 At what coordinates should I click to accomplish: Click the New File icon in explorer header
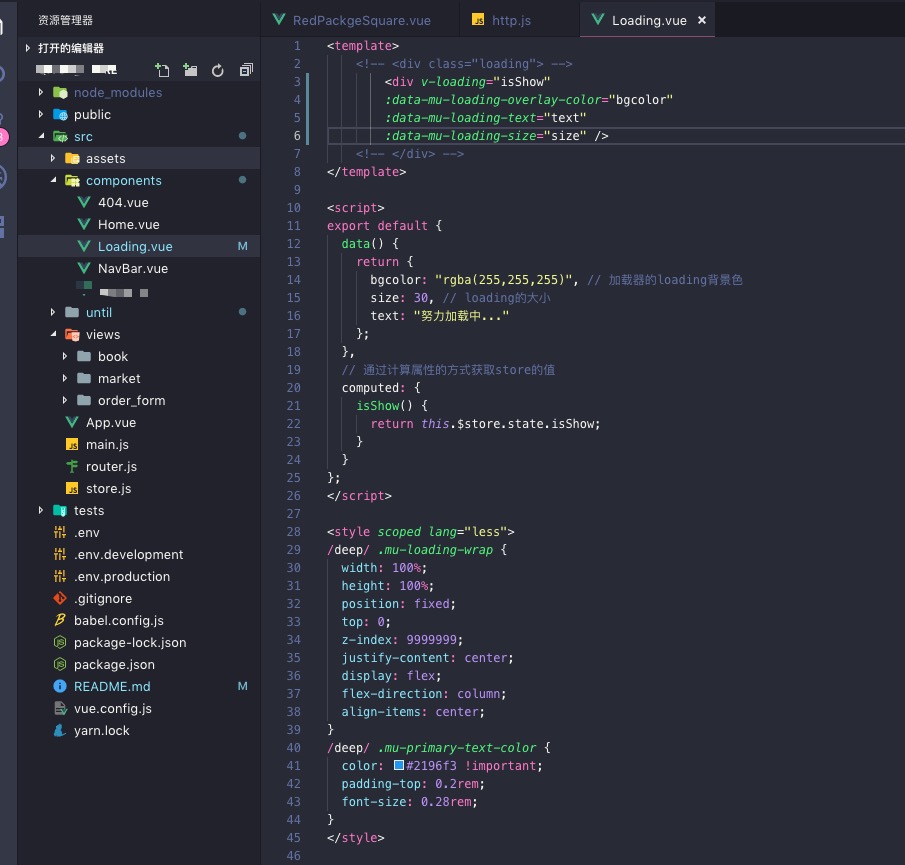coord(163,70)
